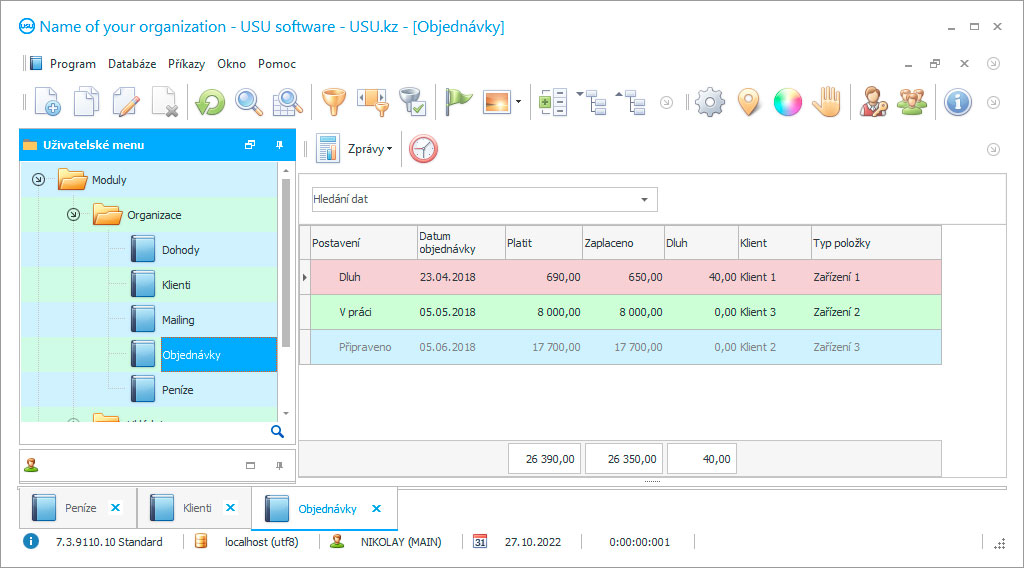Float the Uživatelské menu panel window

point(249,145)
